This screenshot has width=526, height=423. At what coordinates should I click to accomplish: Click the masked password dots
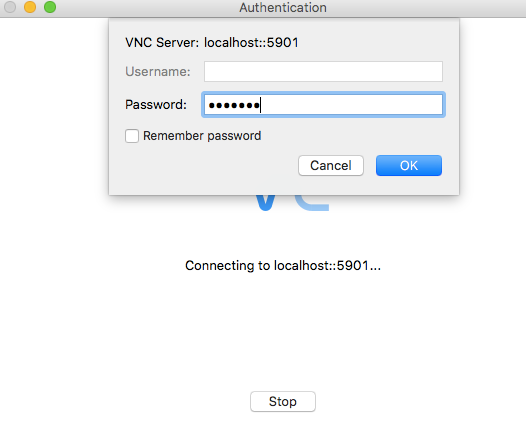[x=234, y=105]
